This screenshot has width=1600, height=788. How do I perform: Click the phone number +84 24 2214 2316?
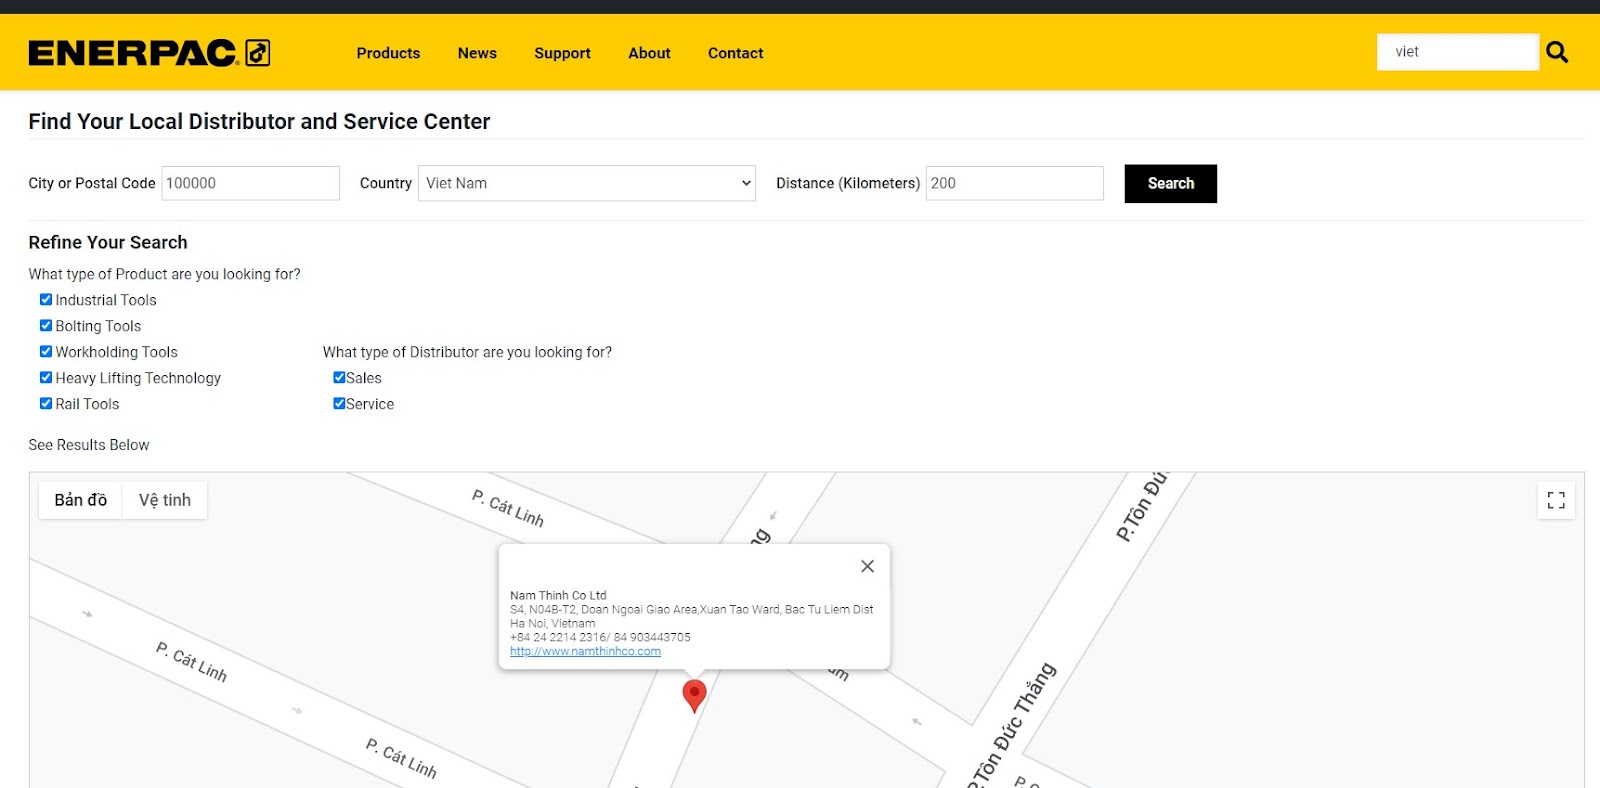point(558,637)
